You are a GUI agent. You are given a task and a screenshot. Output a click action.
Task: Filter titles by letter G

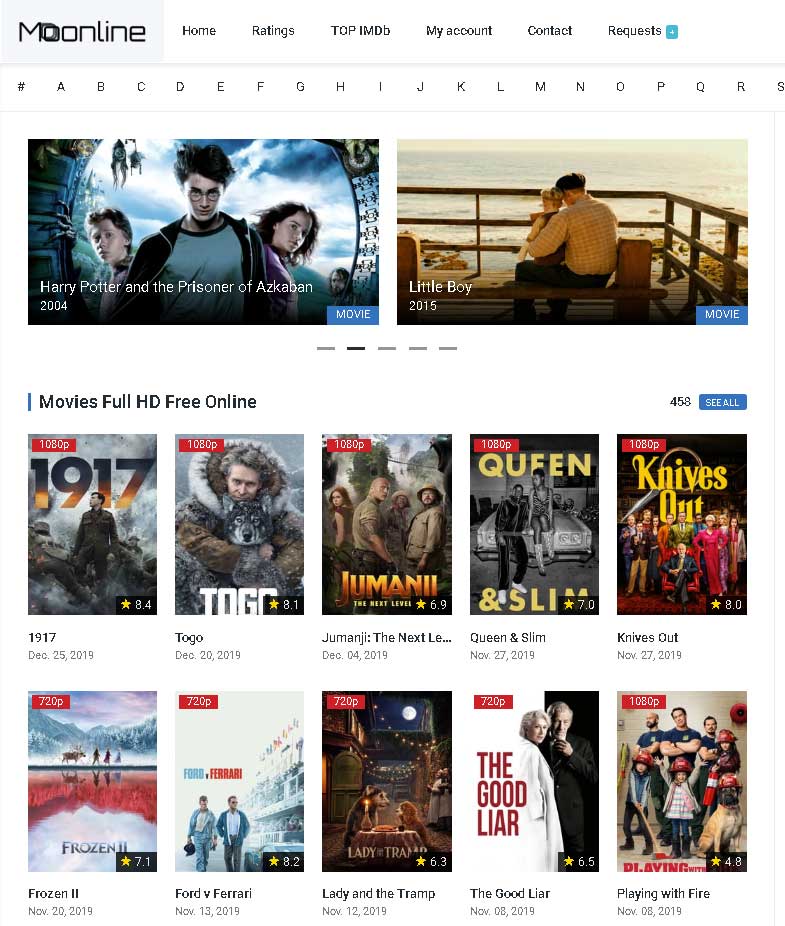coord(301,87)
